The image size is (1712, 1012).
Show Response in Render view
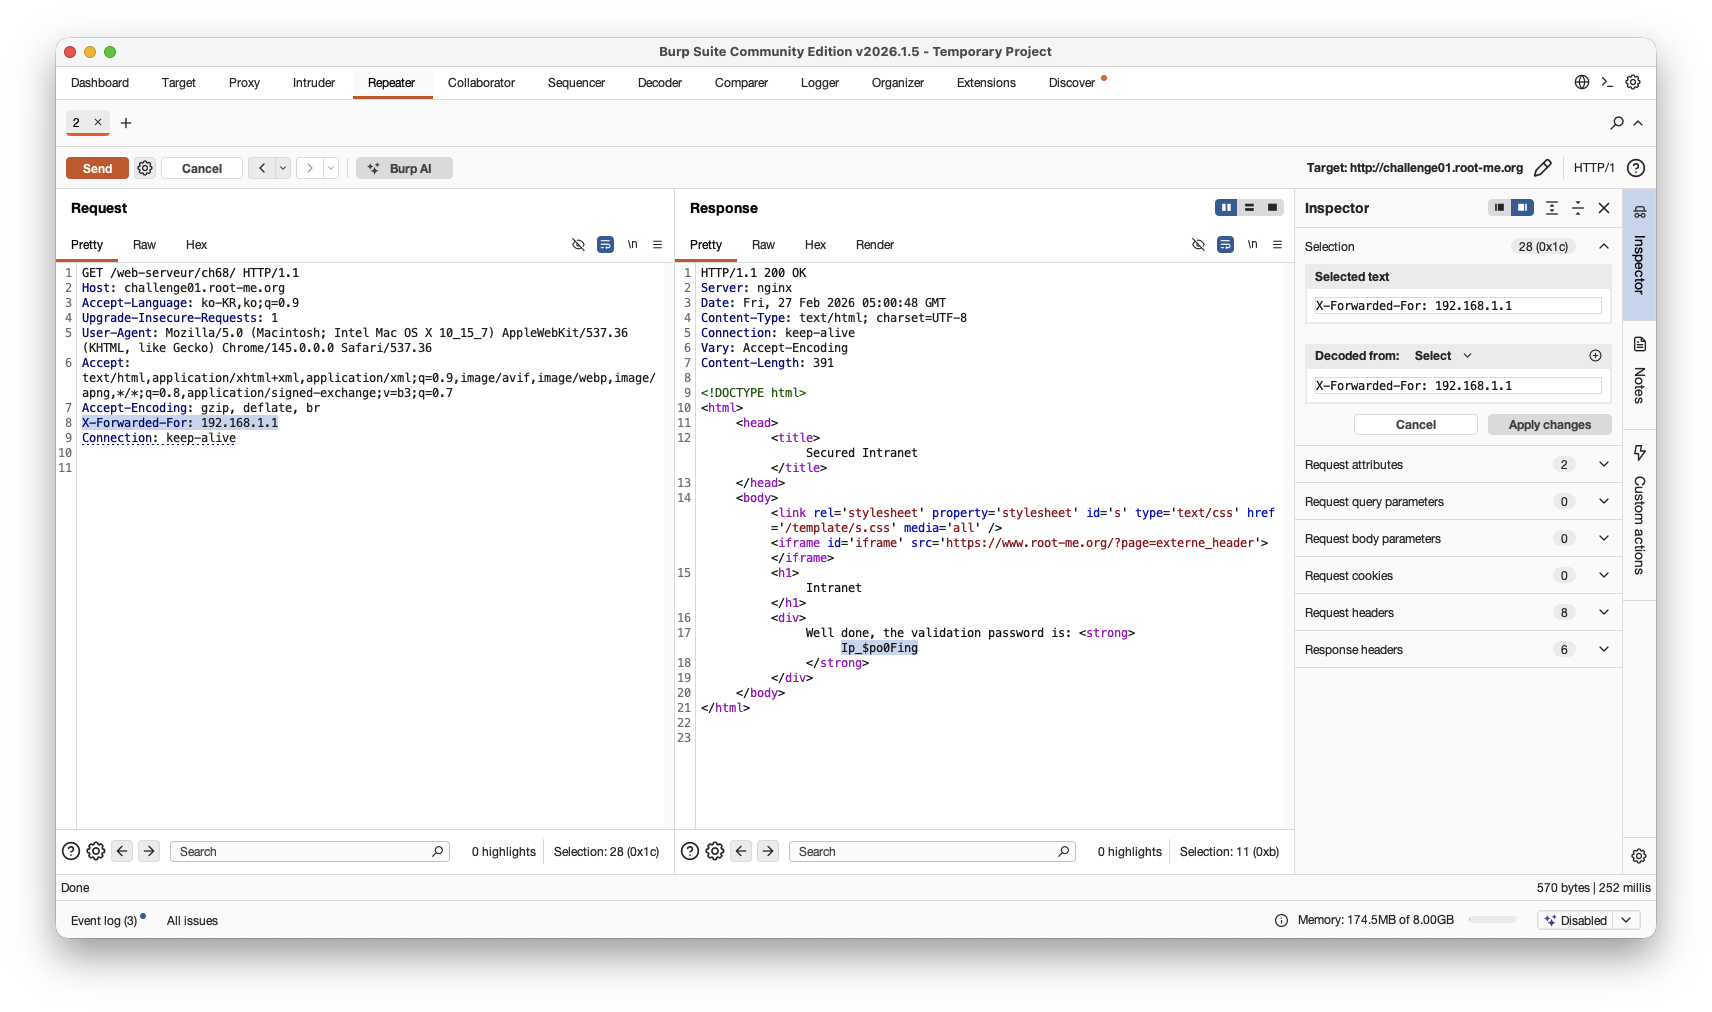pyautogui.click(x=875, y=245)
